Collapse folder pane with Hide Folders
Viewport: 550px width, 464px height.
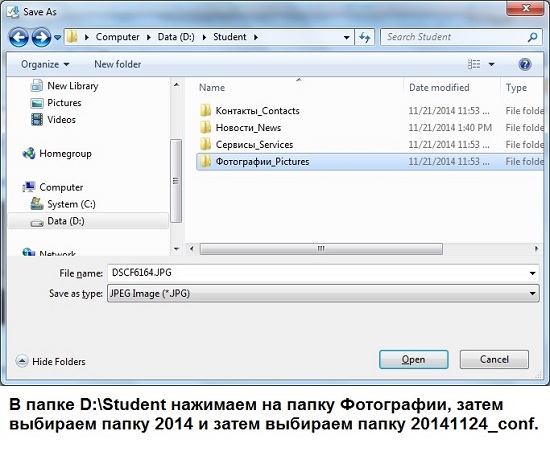click(x=51, y=361)
